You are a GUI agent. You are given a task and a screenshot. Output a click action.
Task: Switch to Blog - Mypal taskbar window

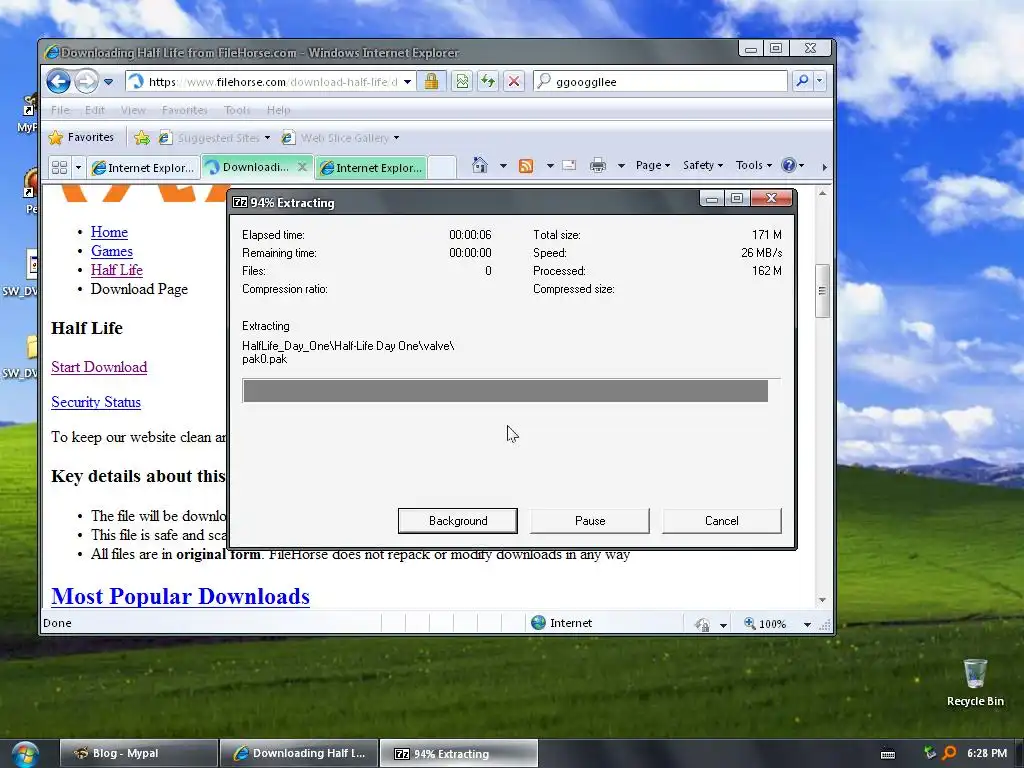pos(138,753)
